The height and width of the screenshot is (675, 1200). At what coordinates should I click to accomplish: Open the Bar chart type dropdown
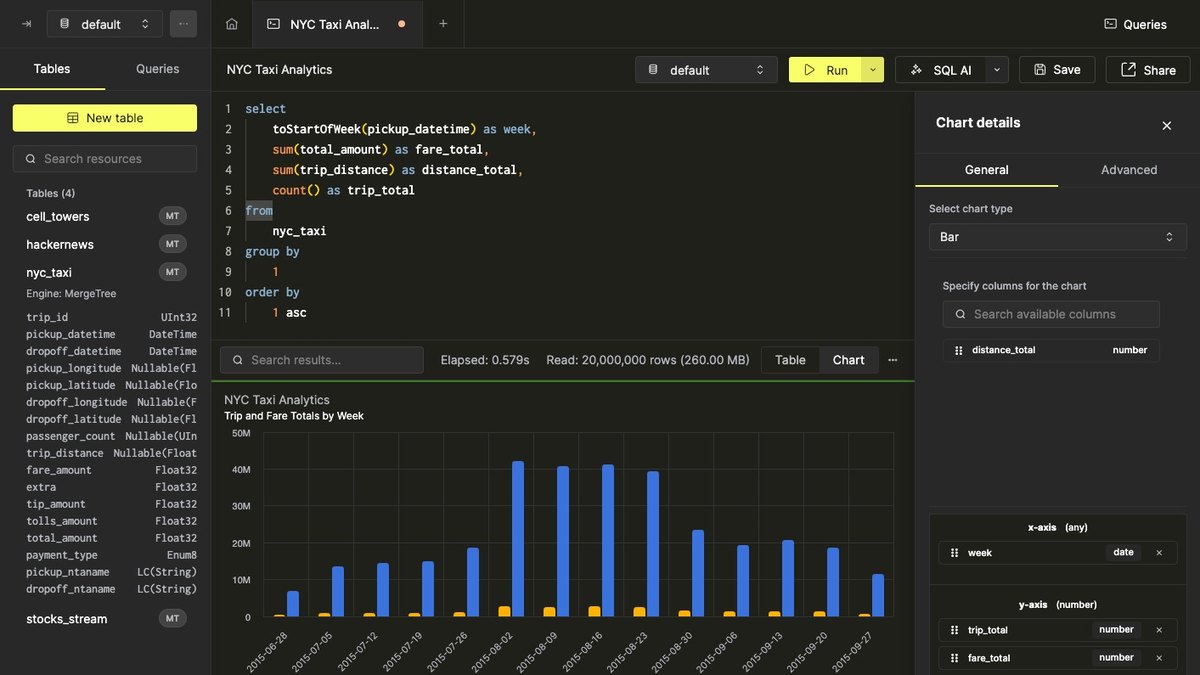point(1057,237)
